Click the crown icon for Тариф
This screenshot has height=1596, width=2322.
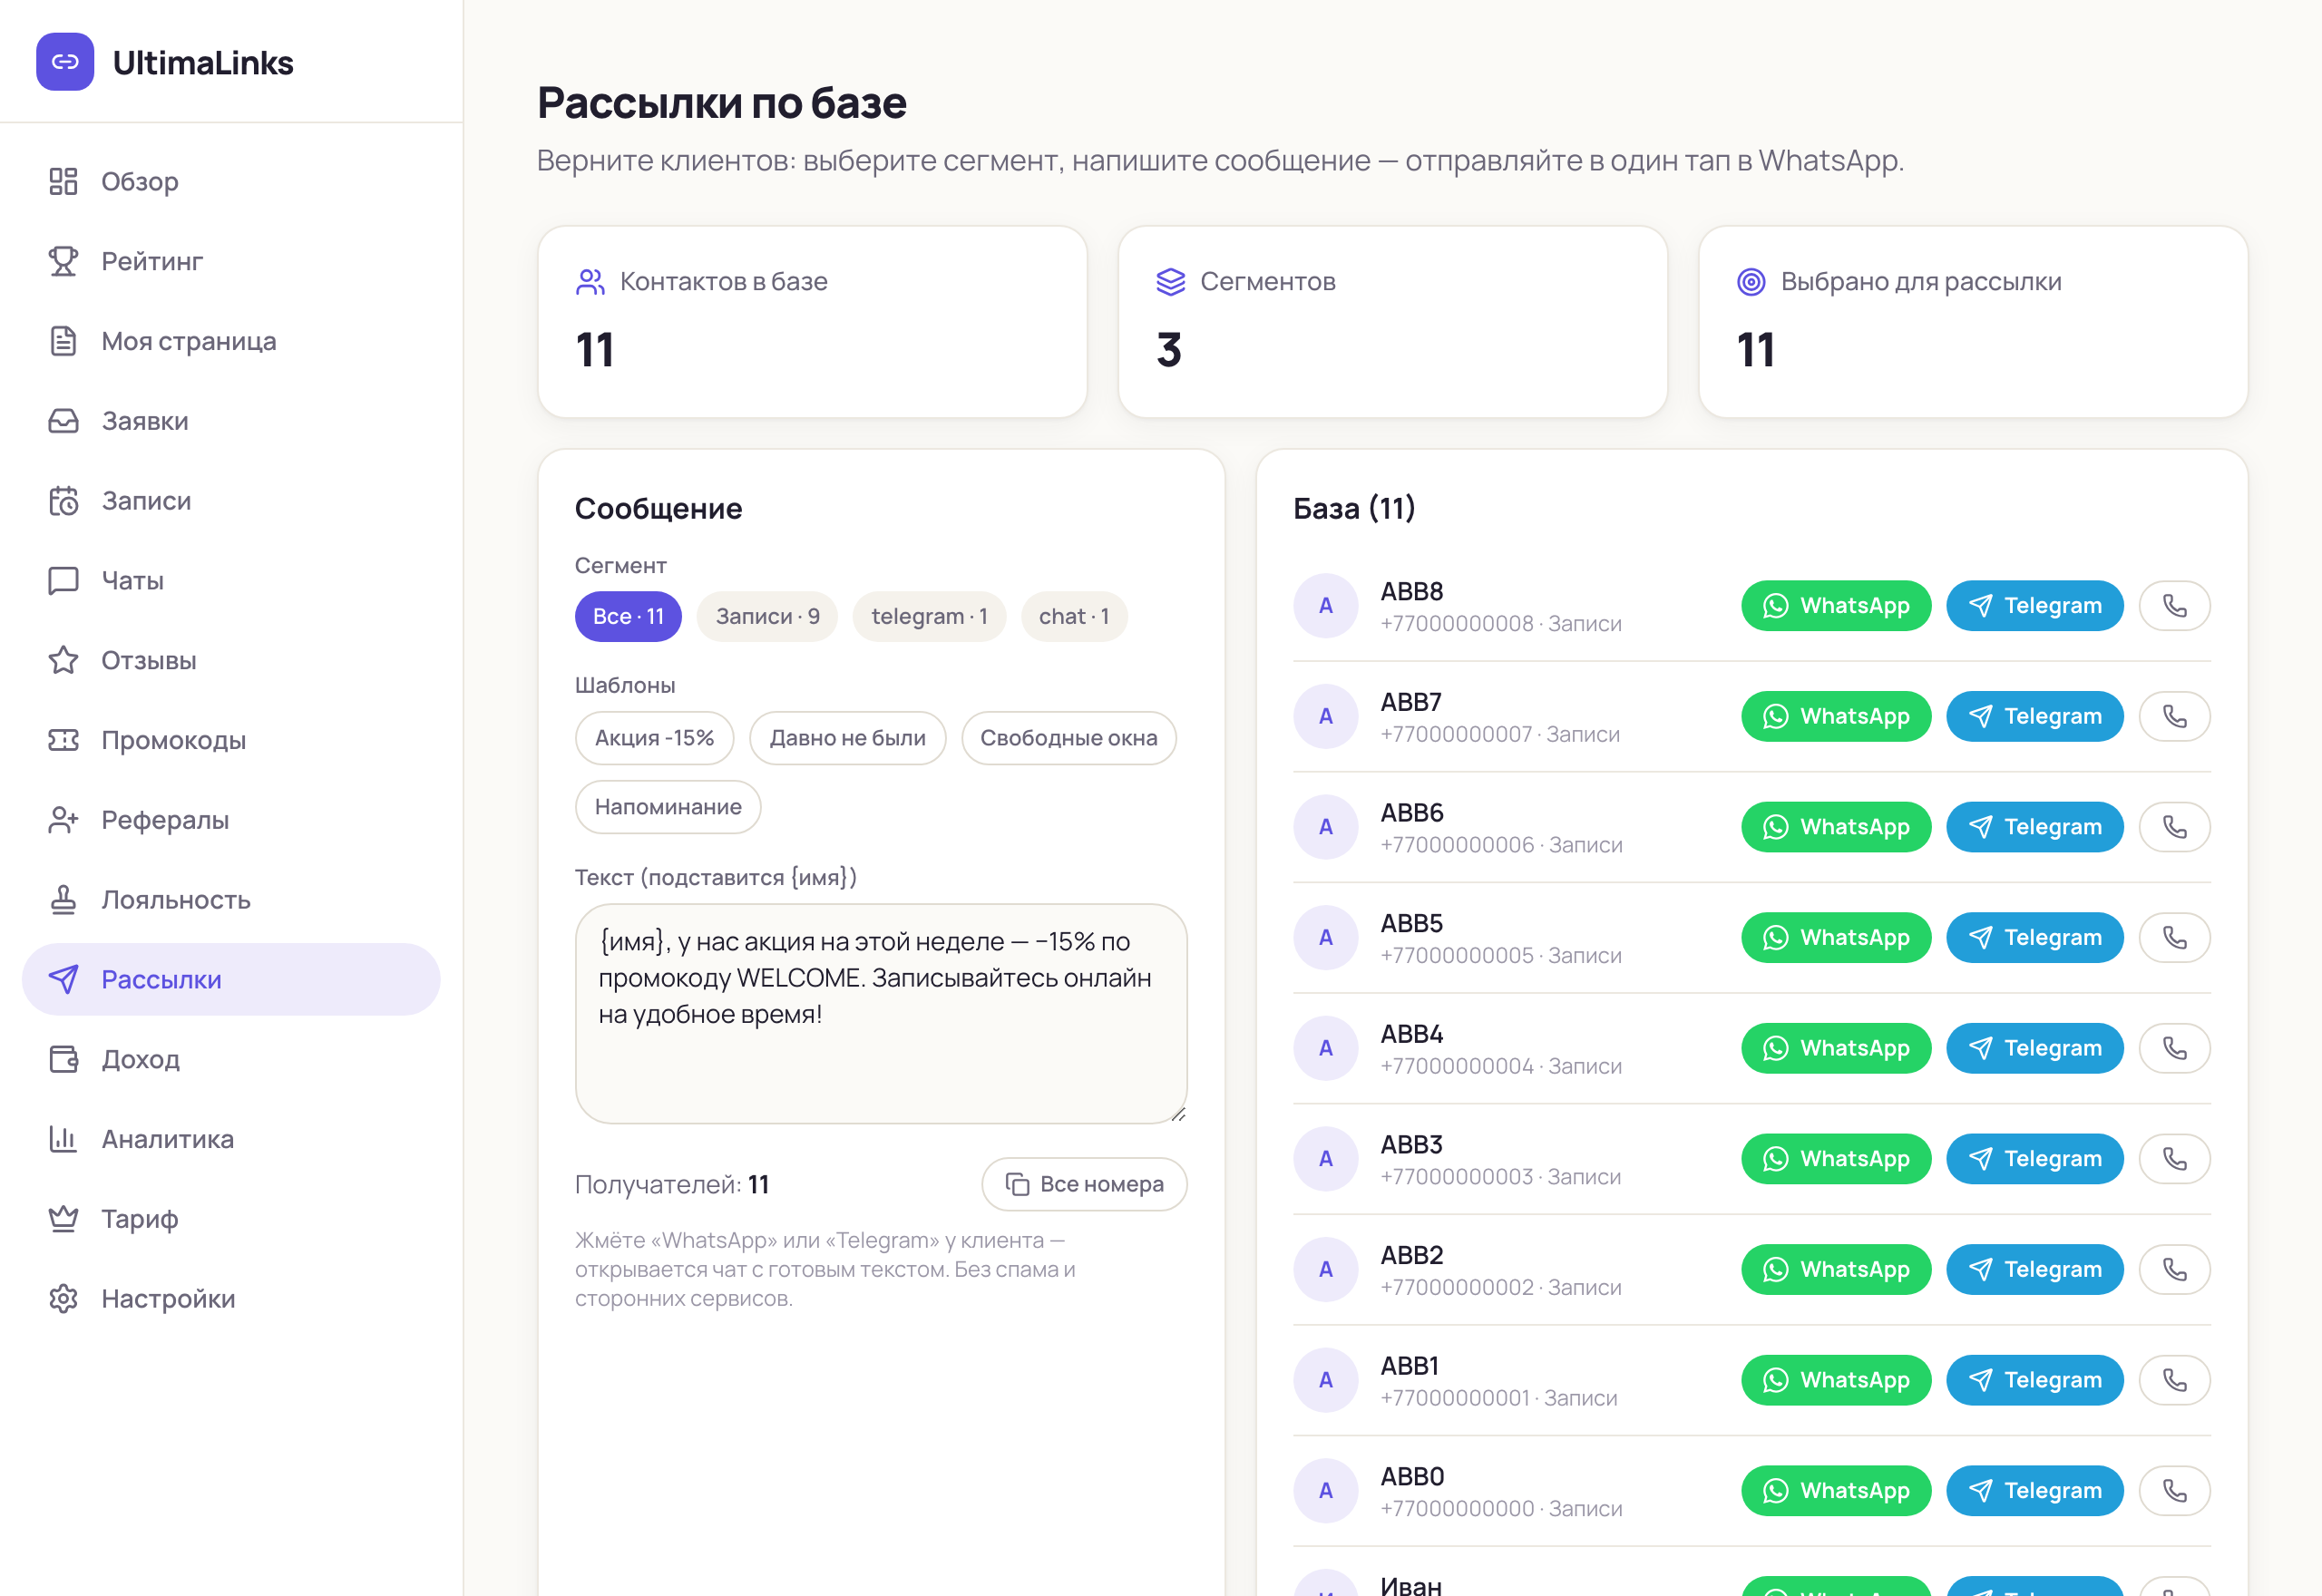tap(63, 1218)
